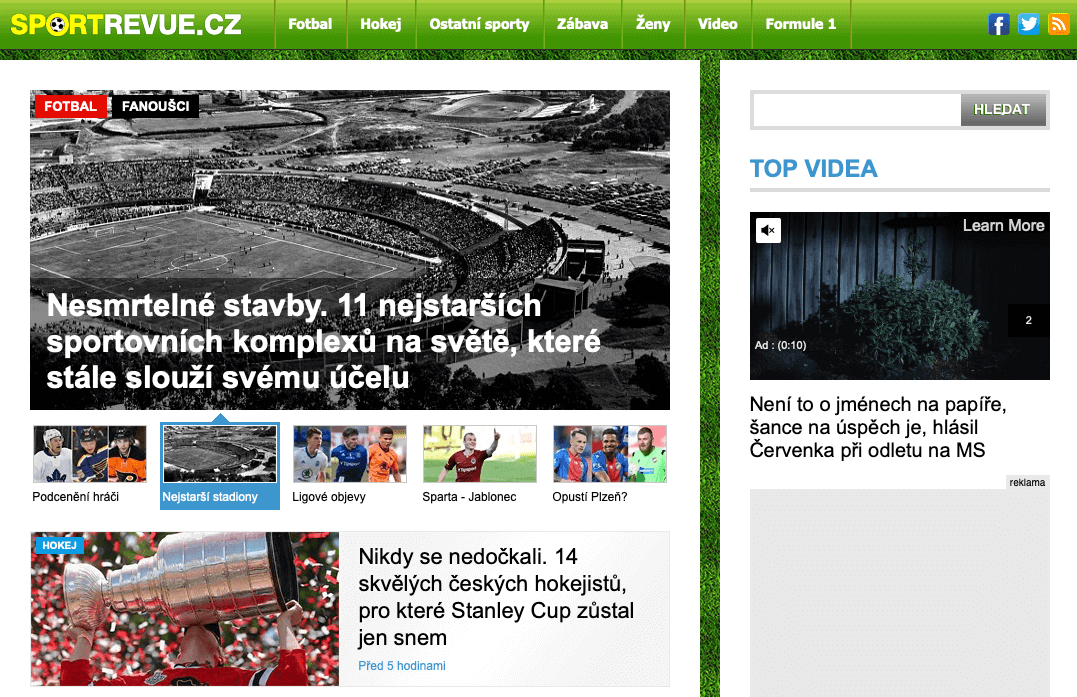
Task: Click the FANOUŠCI category tag
Action: click(155, 106)
